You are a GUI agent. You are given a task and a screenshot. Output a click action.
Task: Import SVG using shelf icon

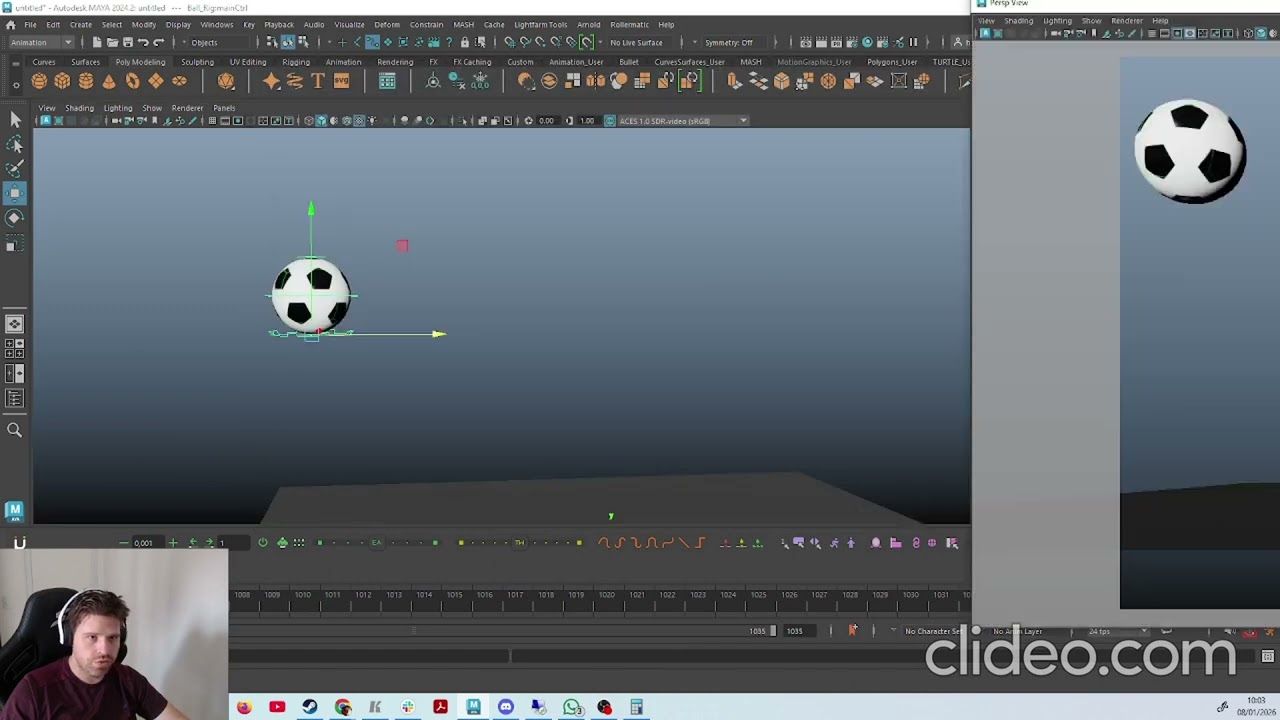tap(341, 81)
